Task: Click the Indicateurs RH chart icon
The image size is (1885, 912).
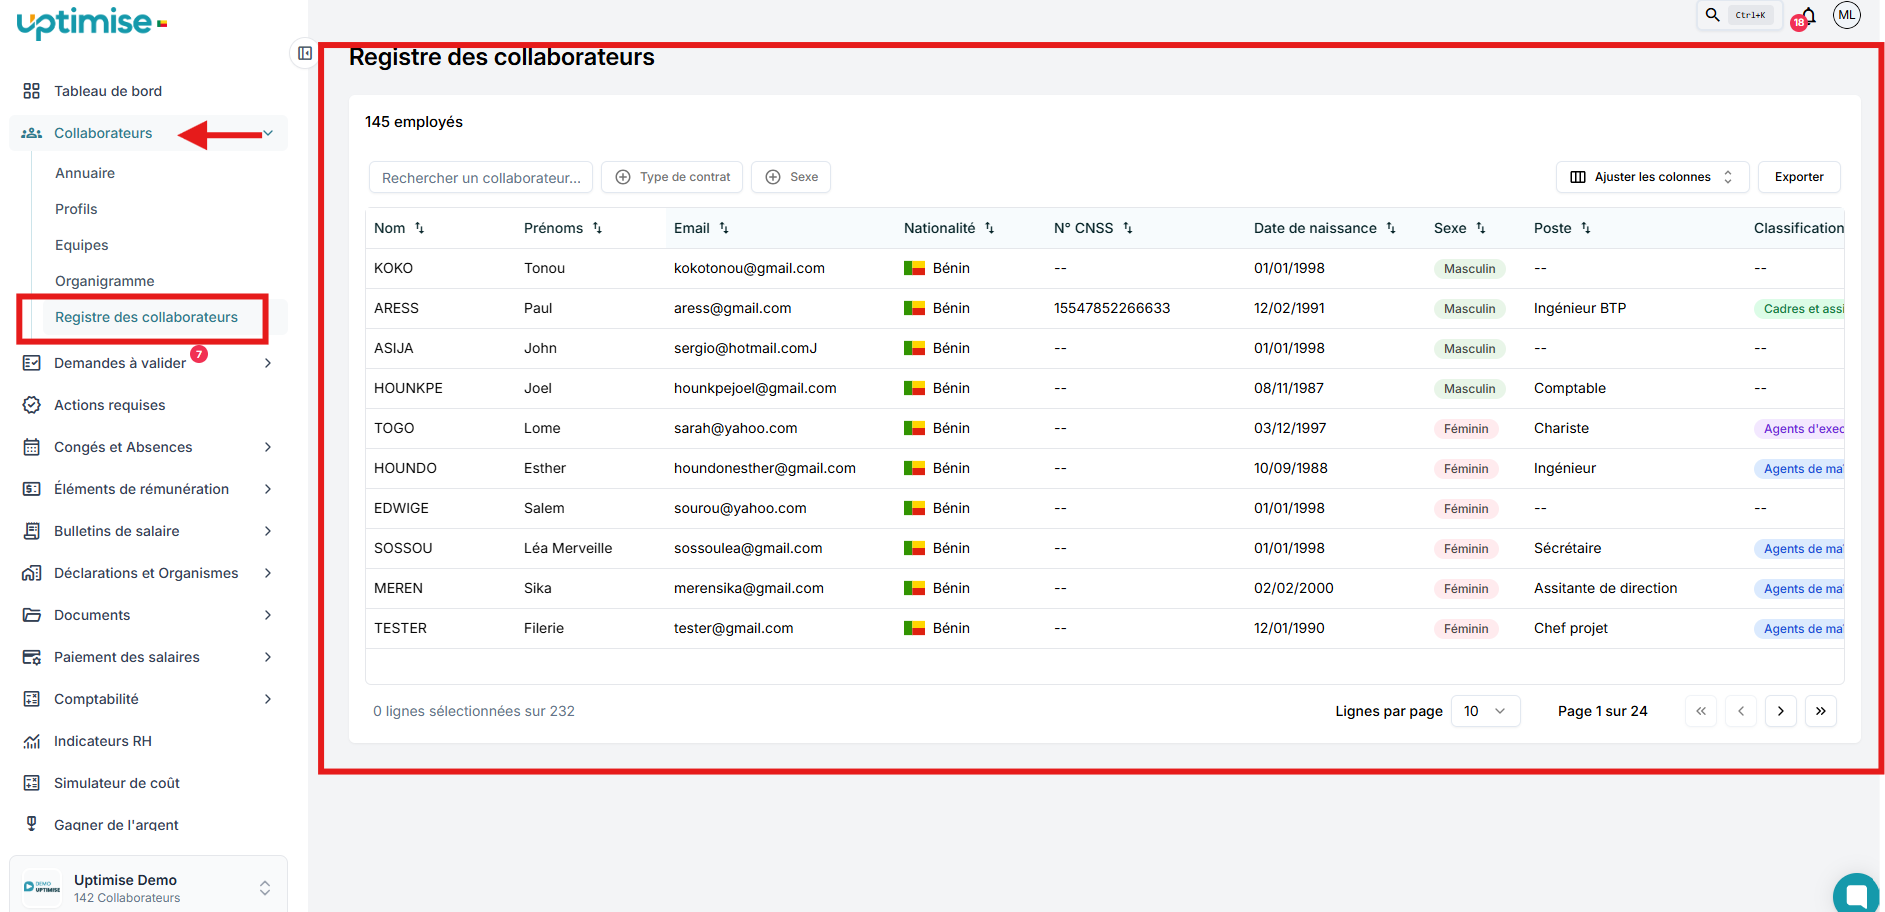Action: tap(32, 741)
